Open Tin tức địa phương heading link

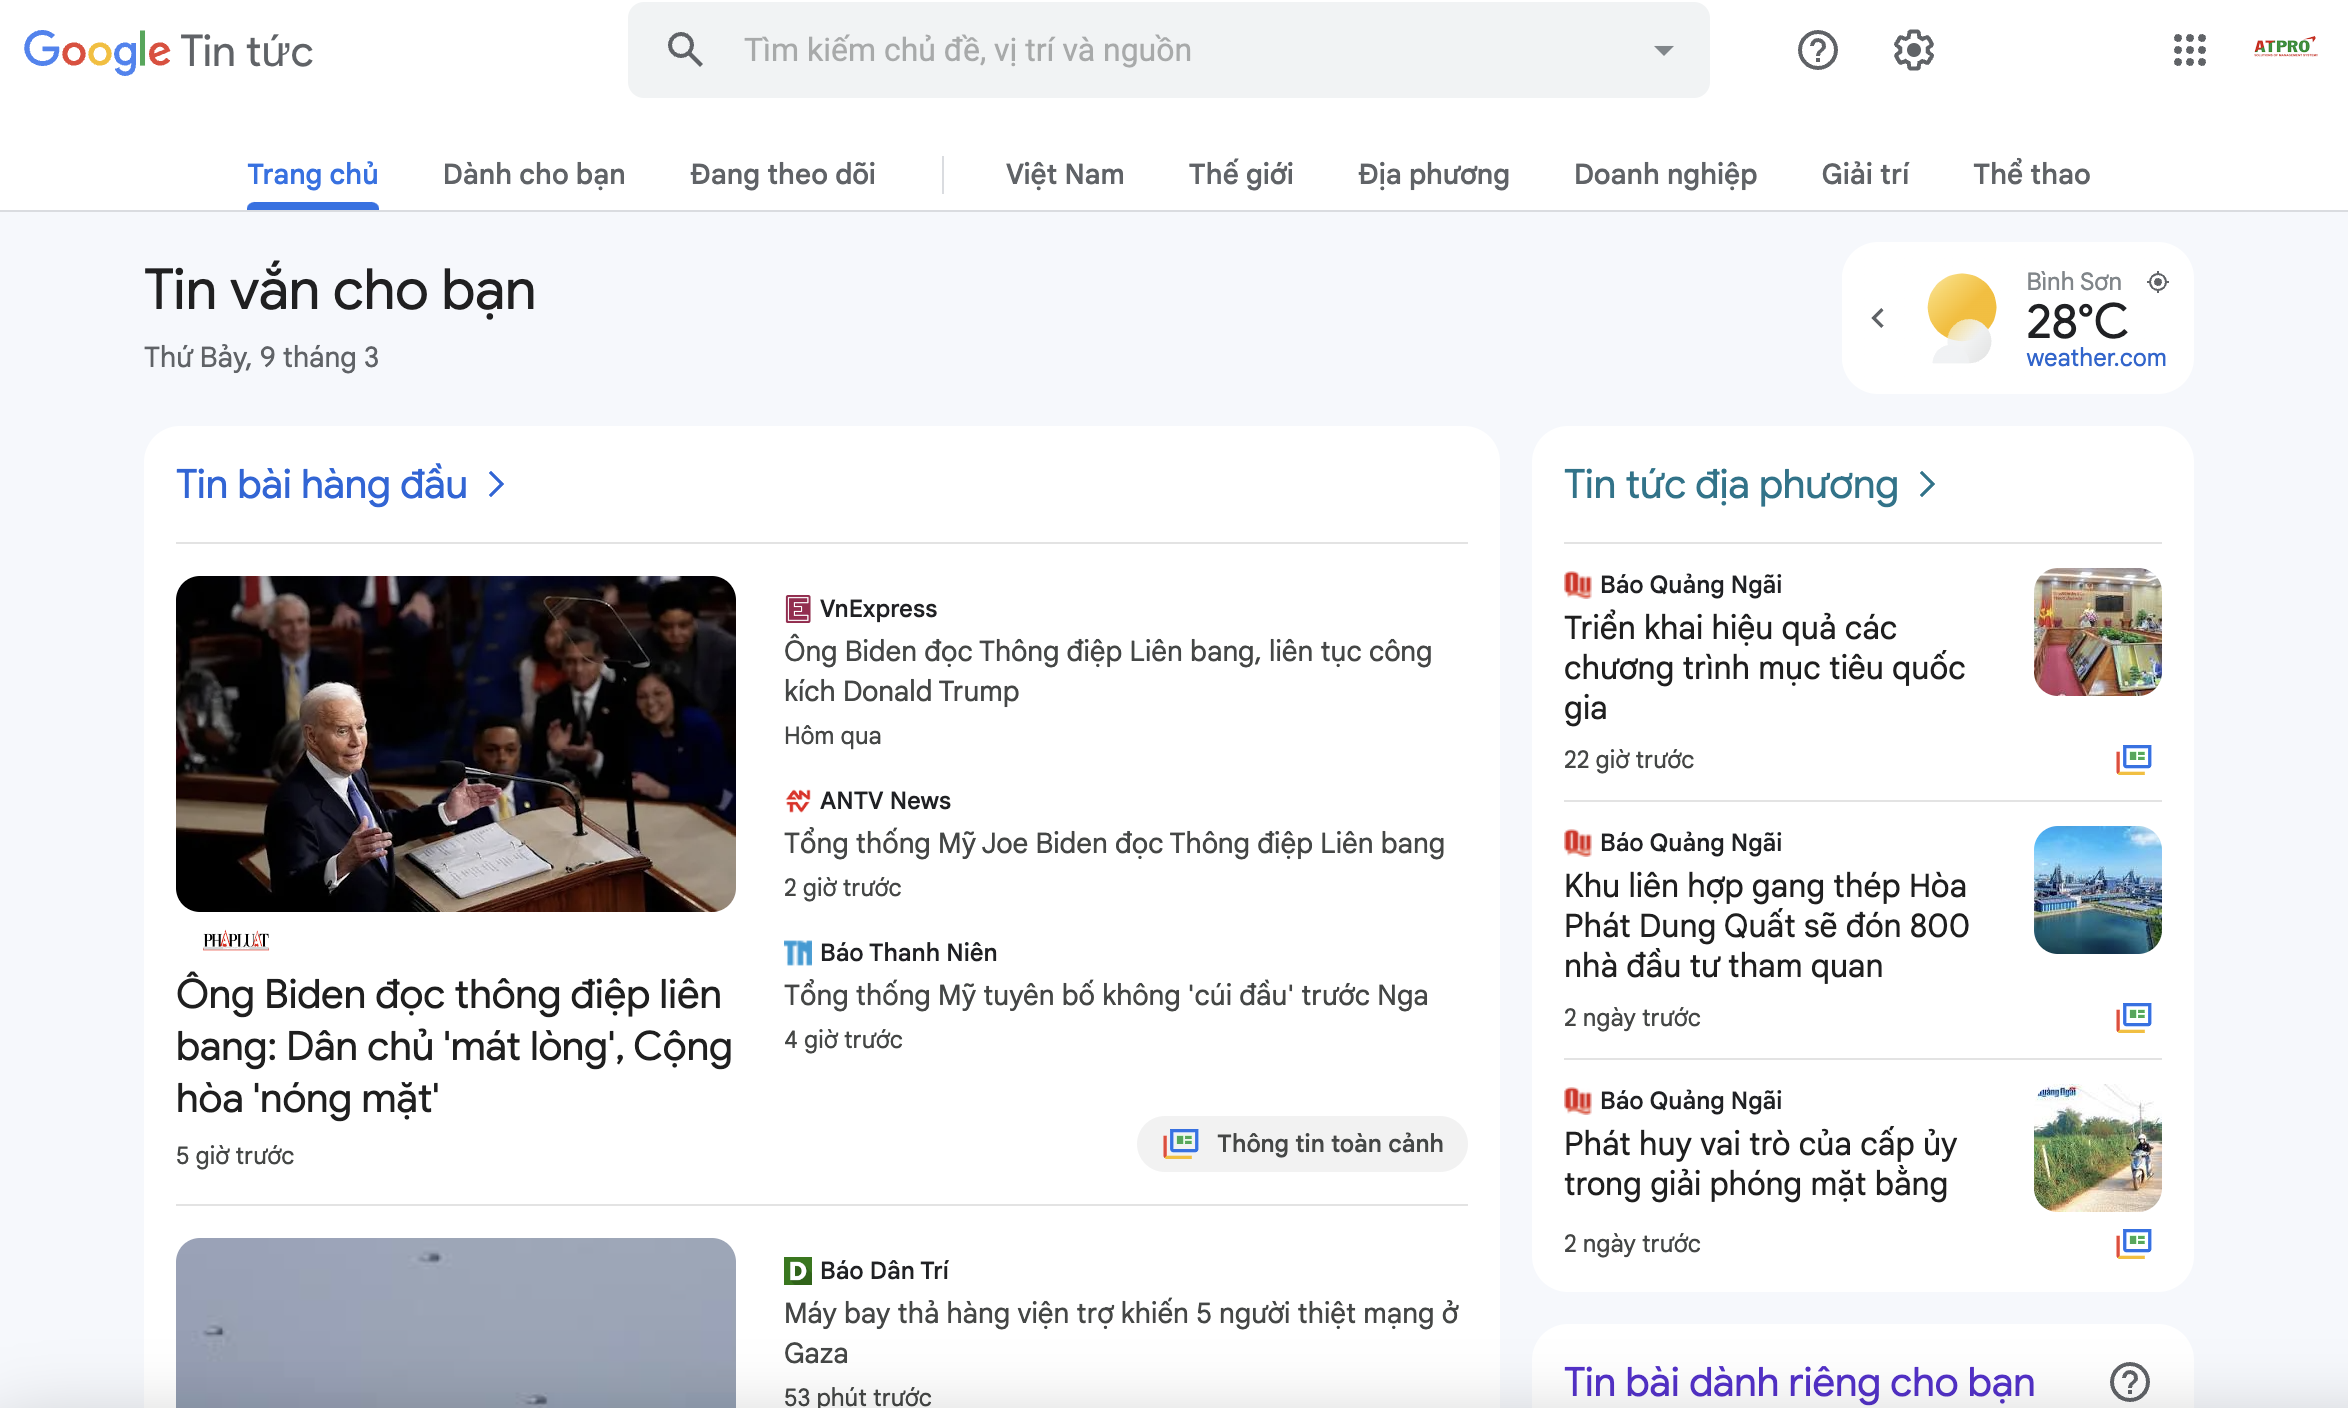(x=1731, y=485)
